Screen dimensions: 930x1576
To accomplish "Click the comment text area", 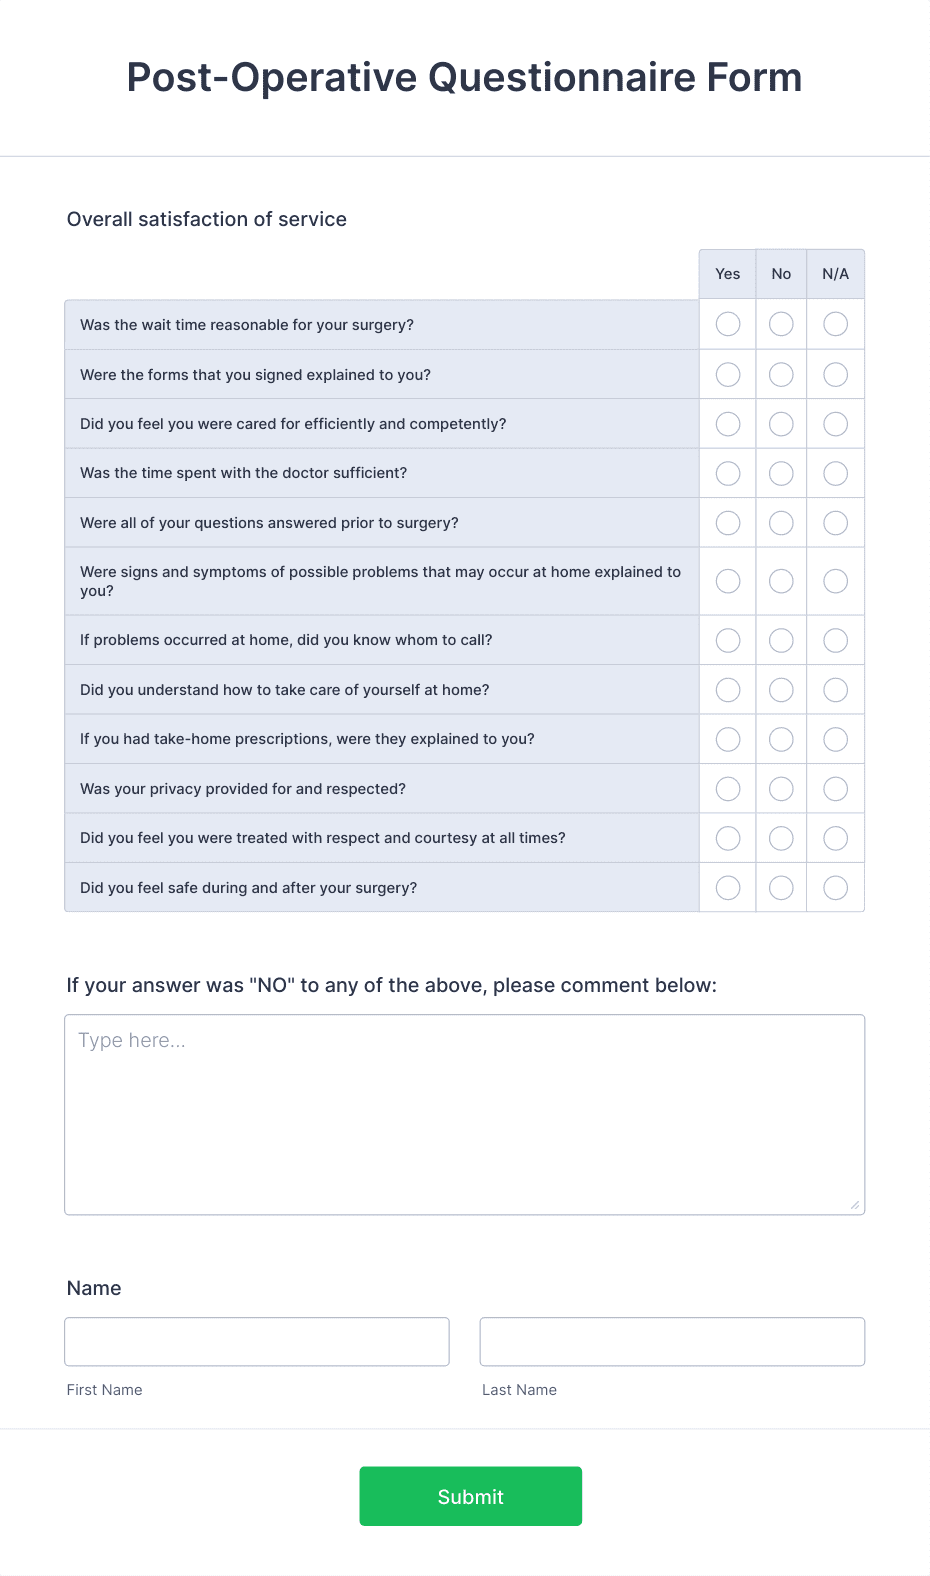I will [465, 1113].
